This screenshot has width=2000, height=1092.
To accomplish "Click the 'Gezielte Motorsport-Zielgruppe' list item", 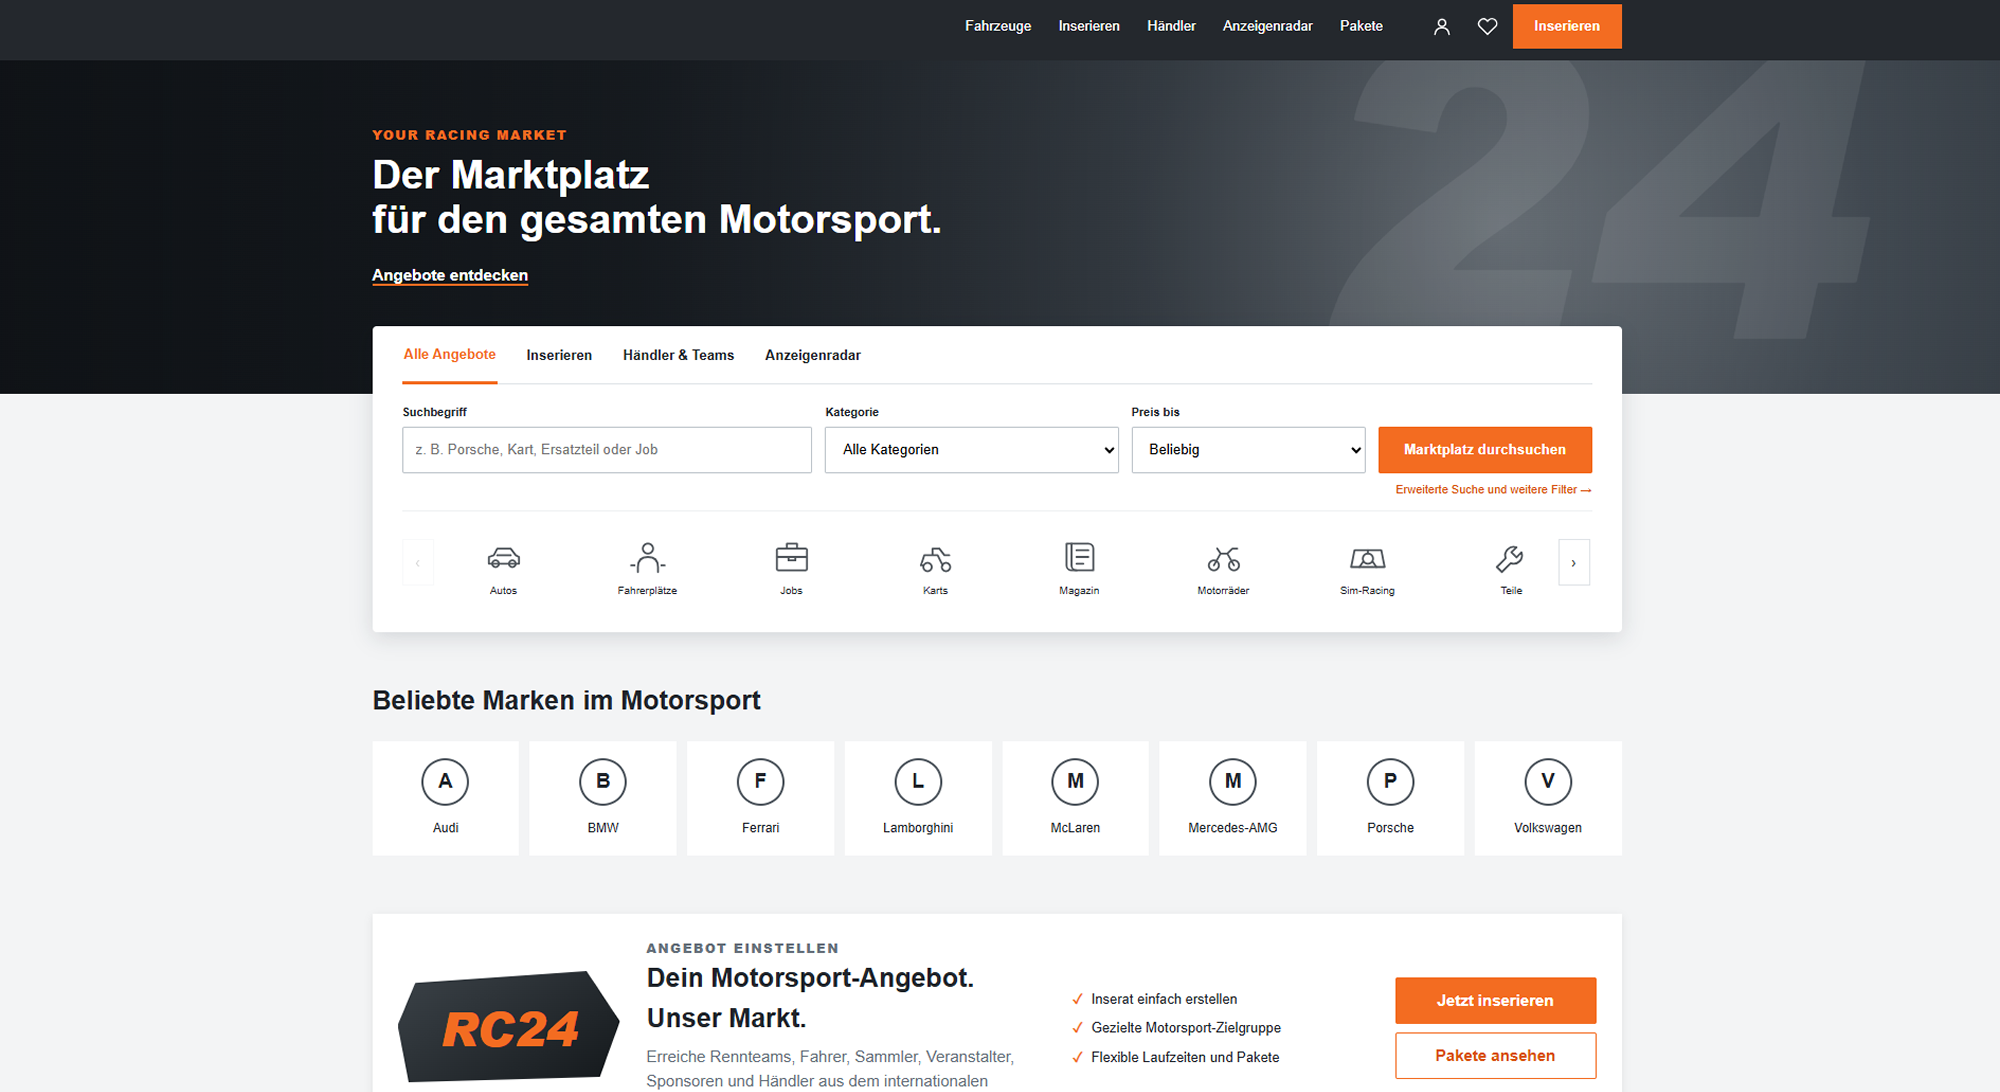I will click(1176, 1028).
